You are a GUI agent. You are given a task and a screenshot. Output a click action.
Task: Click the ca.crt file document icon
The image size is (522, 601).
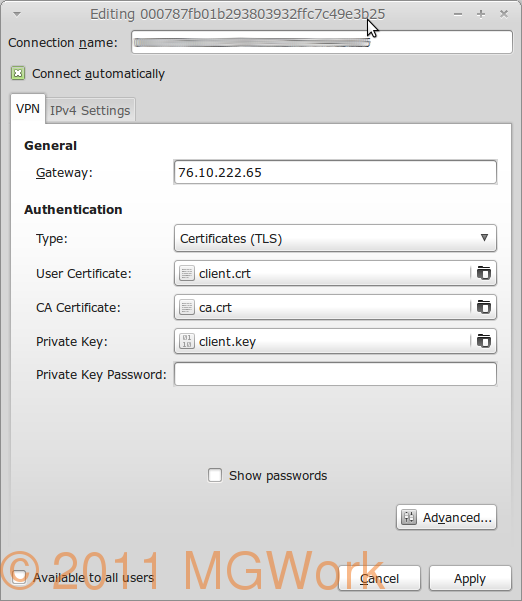coord(187,307)
